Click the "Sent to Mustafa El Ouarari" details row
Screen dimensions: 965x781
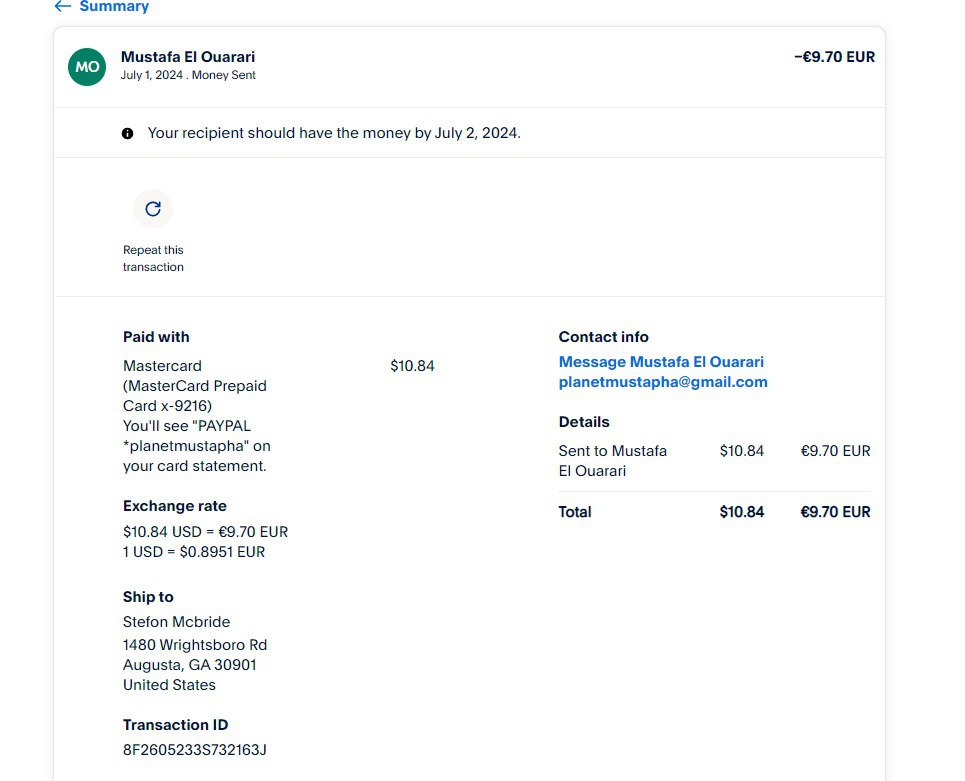(613, 461)
